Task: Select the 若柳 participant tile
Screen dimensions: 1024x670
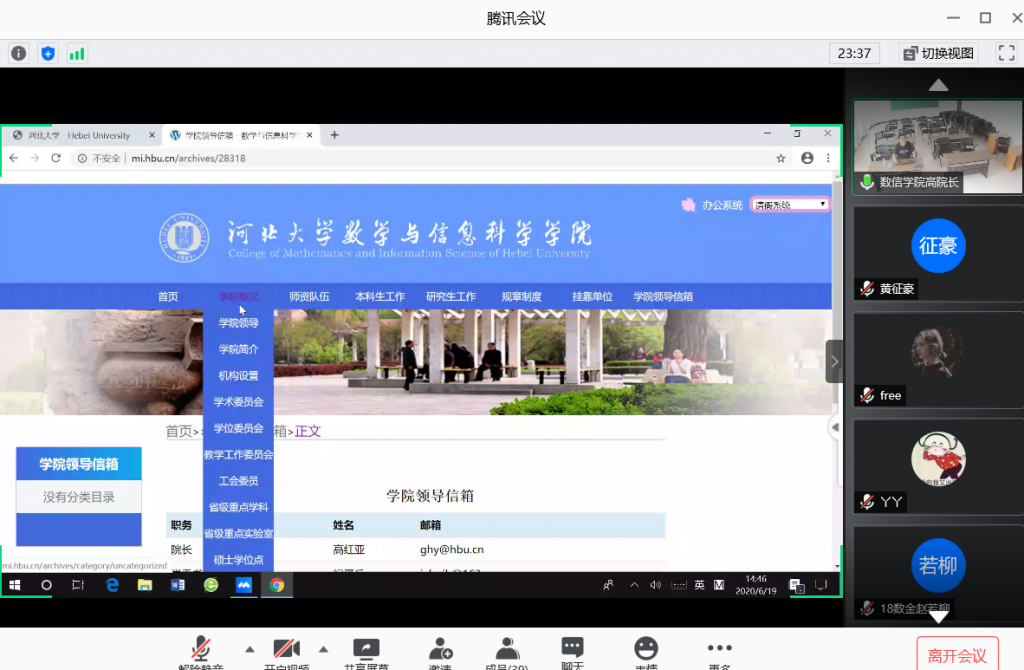Action: pyautogui.click(x=938, y=573)
